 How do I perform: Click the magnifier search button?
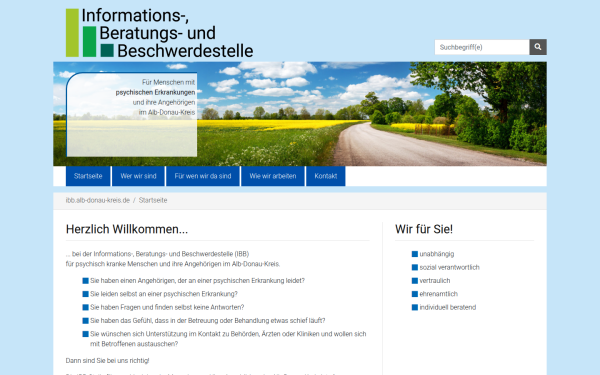pyautogui.click(x=538, y=47)
